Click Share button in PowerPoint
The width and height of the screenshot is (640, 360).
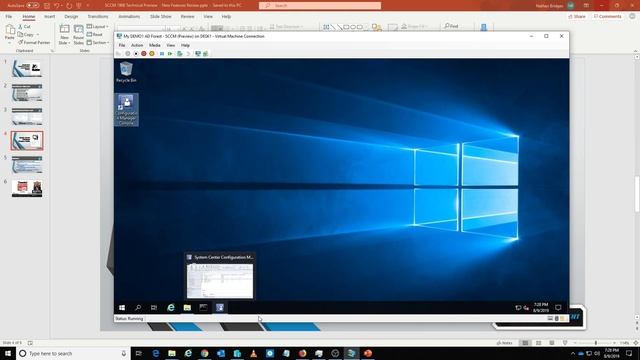pos(577,16)
